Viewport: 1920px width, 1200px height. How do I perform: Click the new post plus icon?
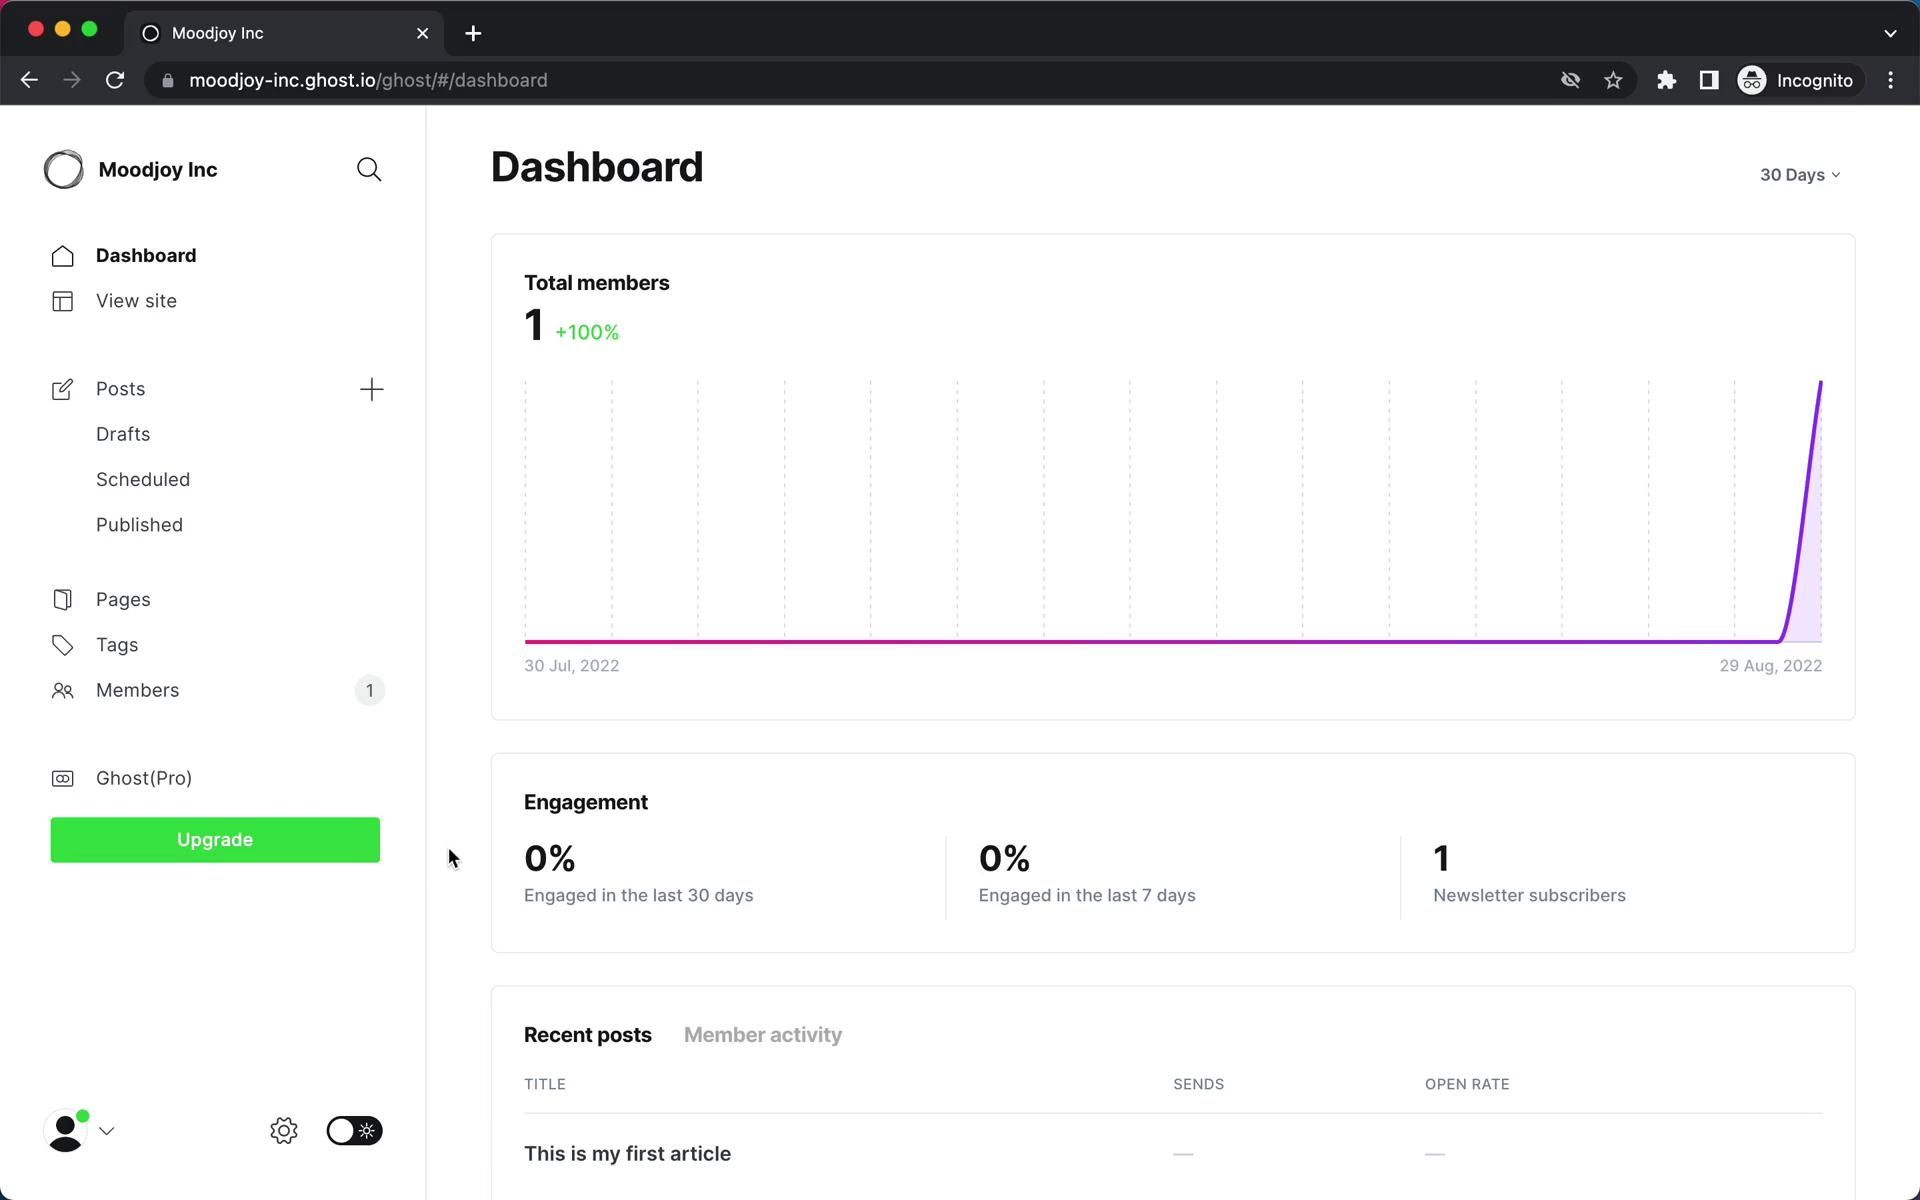371,389
